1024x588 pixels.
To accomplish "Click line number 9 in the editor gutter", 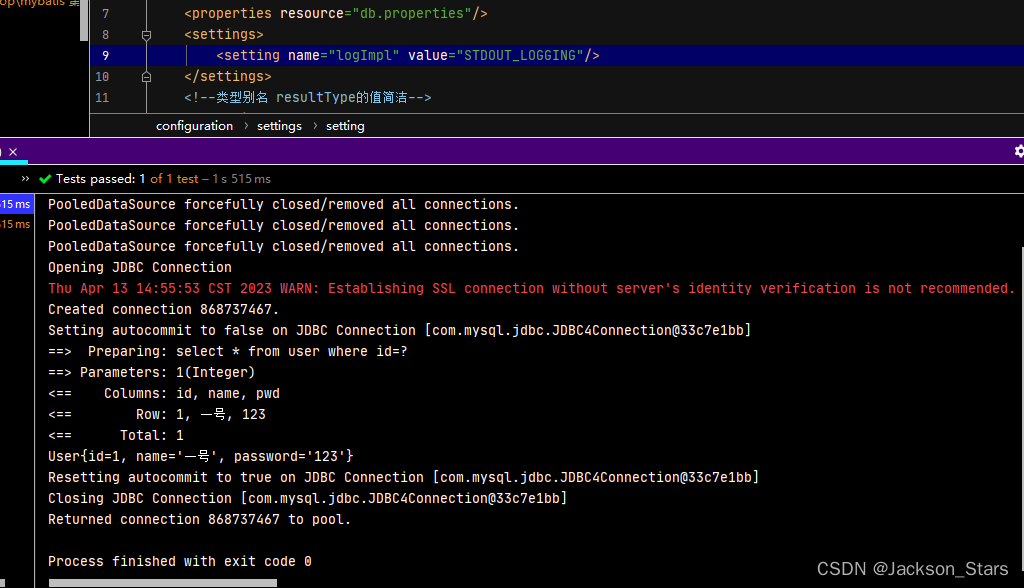I will tap(105, 55).
